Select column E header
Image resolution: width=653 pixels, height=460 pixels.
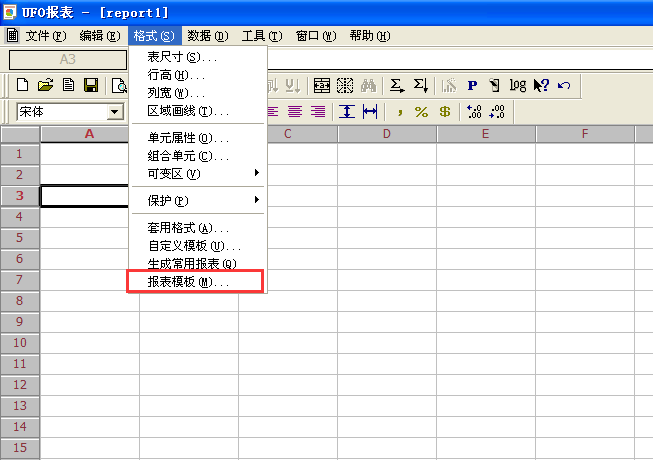click(x=486, y=134)
